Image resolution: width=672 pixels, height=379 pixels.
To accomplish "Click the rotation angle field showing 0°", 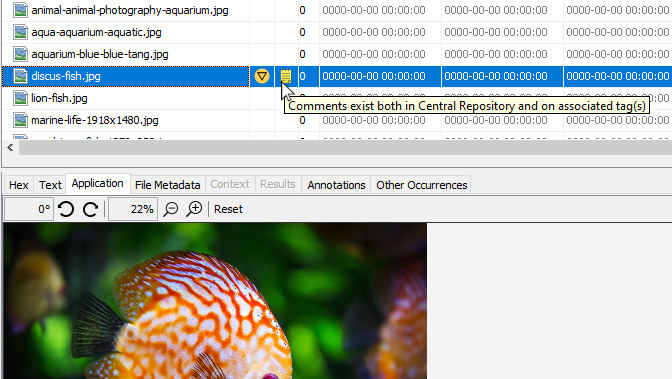I will click(29, 209).
